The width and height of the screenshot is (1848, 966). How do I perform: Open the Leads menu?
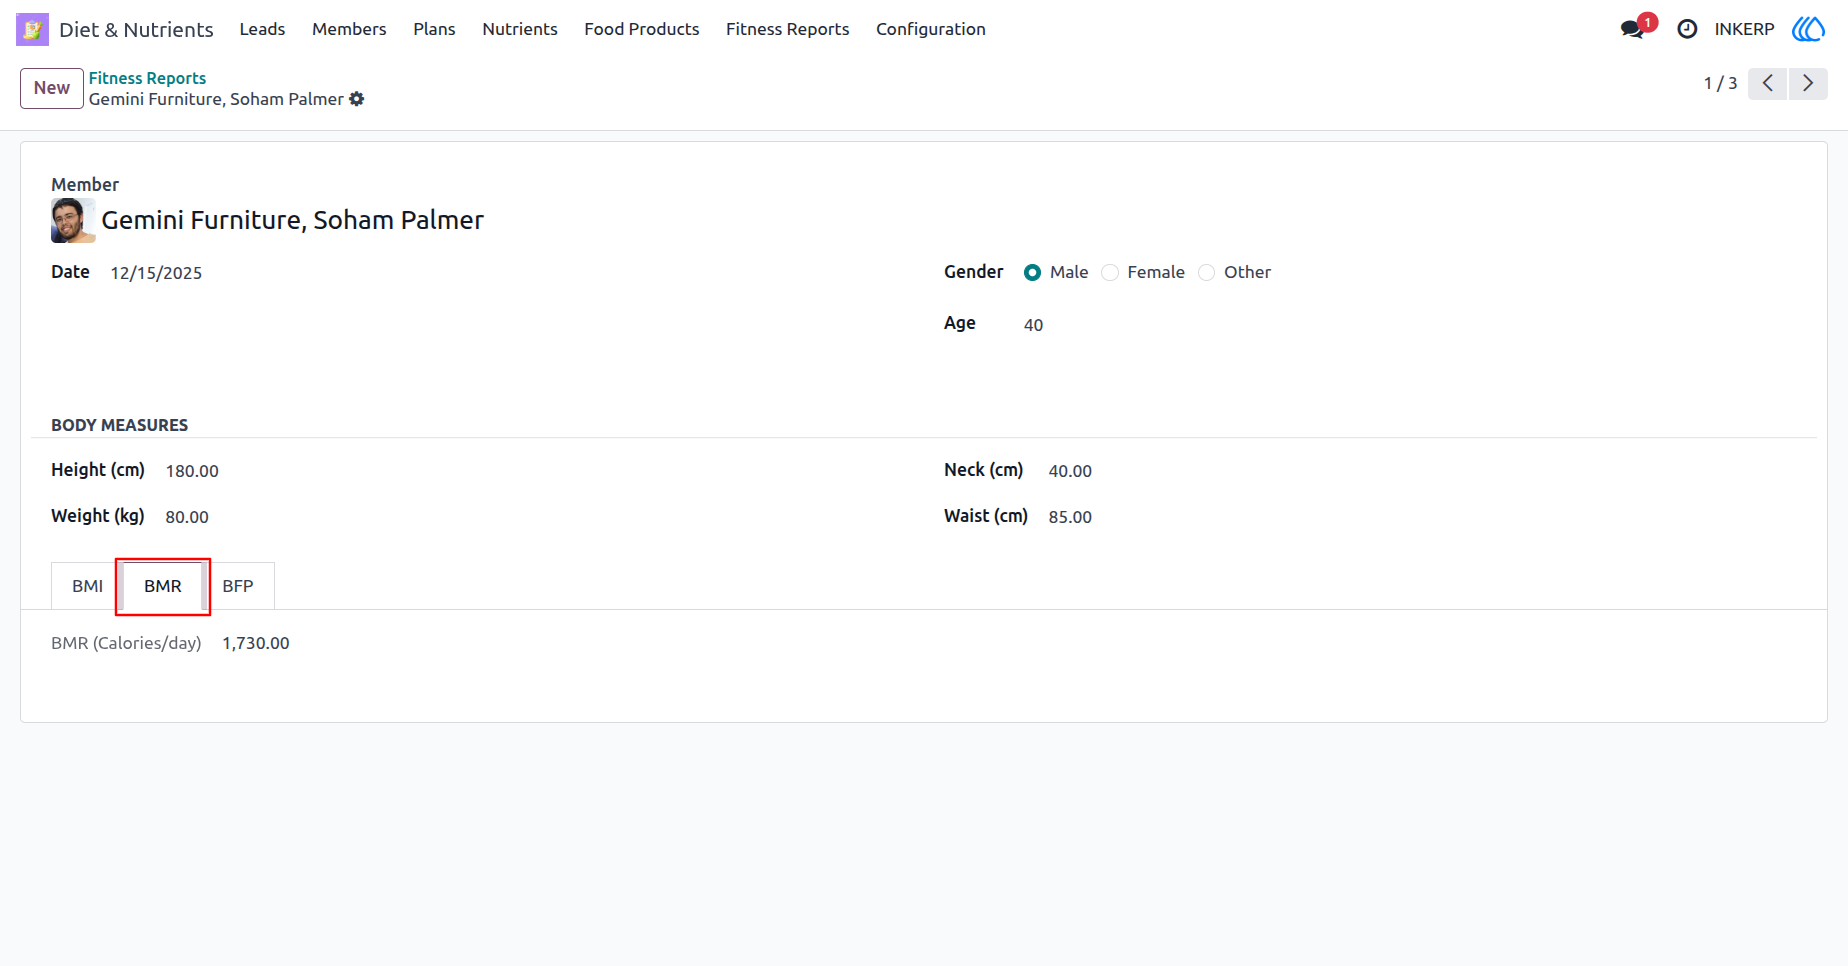point(262,29)
